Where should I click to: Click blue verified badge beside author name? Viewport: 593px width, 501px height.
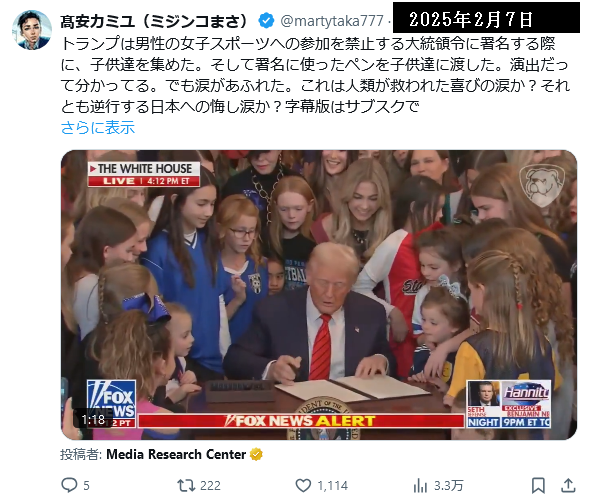pos(266,20)
